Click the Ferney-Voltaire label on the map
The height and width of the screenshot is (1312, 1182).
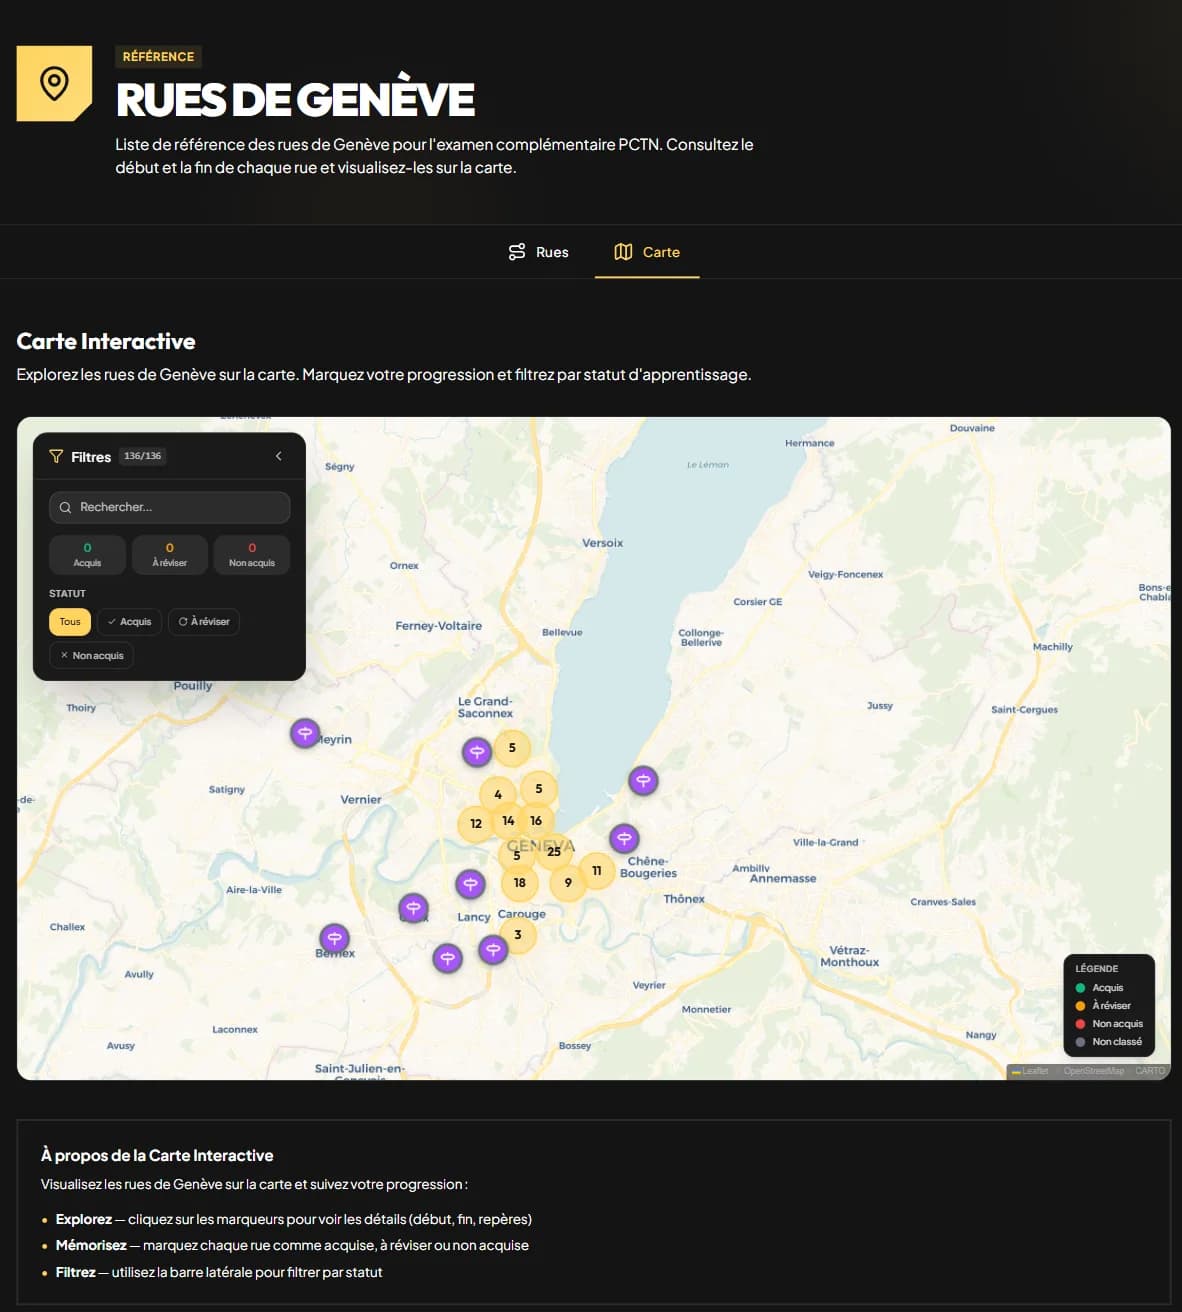(x=439, y=626)
